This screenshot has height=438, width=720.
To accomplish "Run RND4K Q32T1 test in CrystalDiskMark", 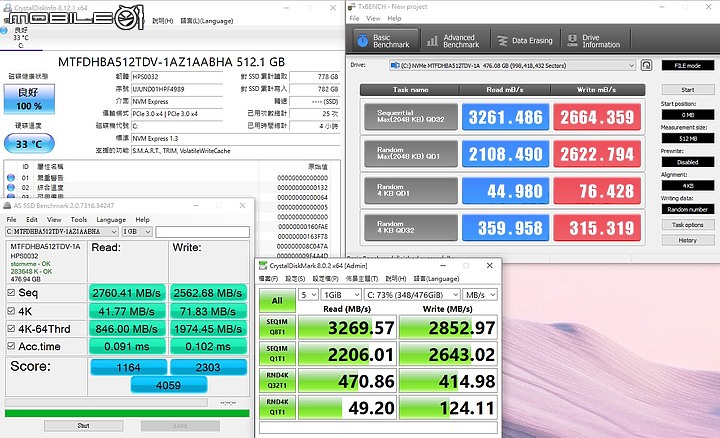I will tap(277, 380).
